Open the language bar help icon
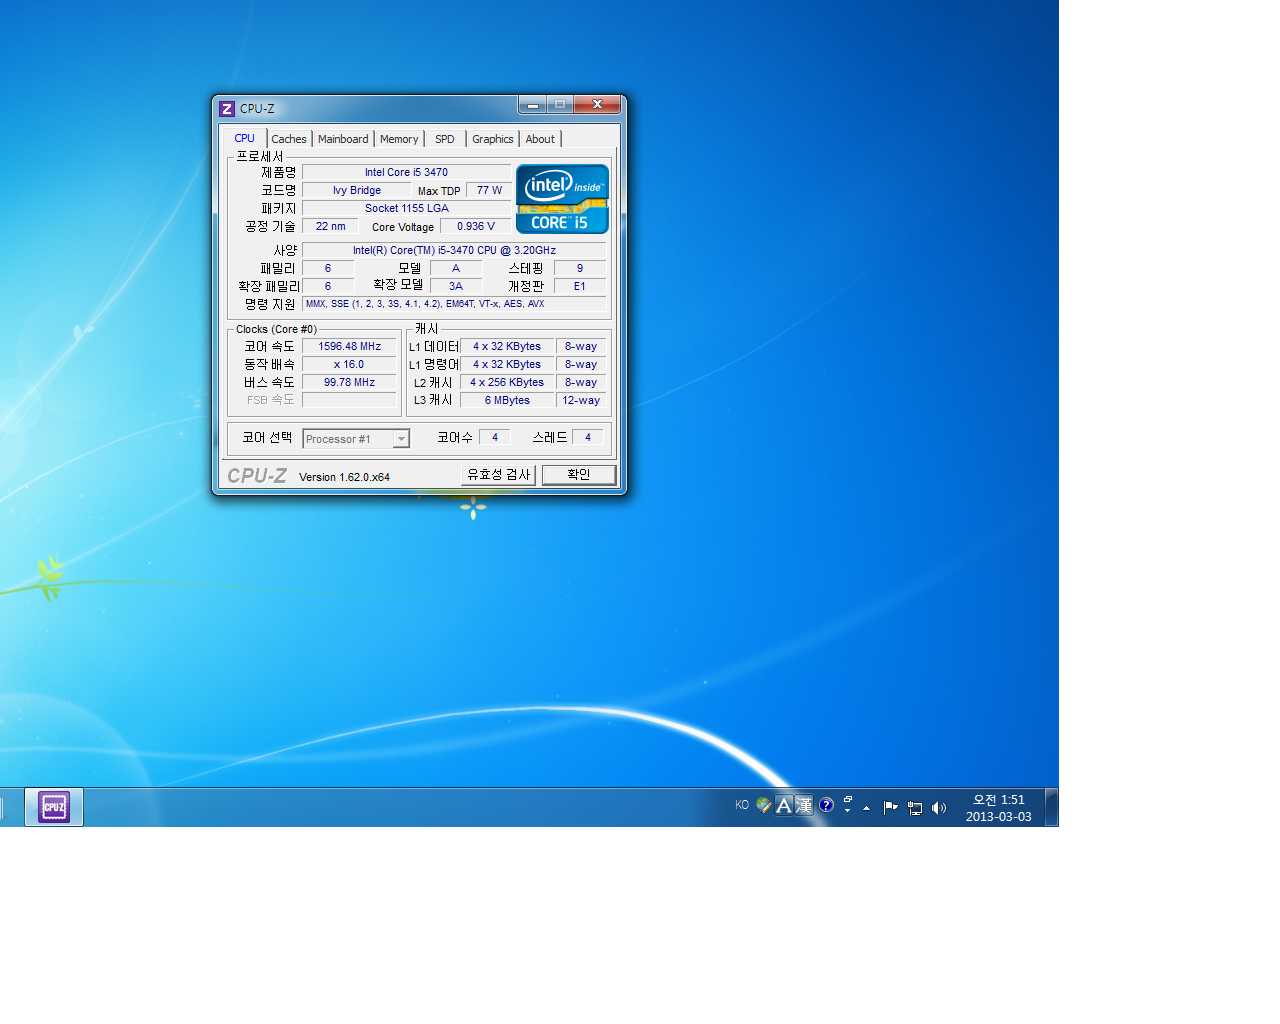The height and width of the screenshot is (1024, 1280). tap(826, 805)
